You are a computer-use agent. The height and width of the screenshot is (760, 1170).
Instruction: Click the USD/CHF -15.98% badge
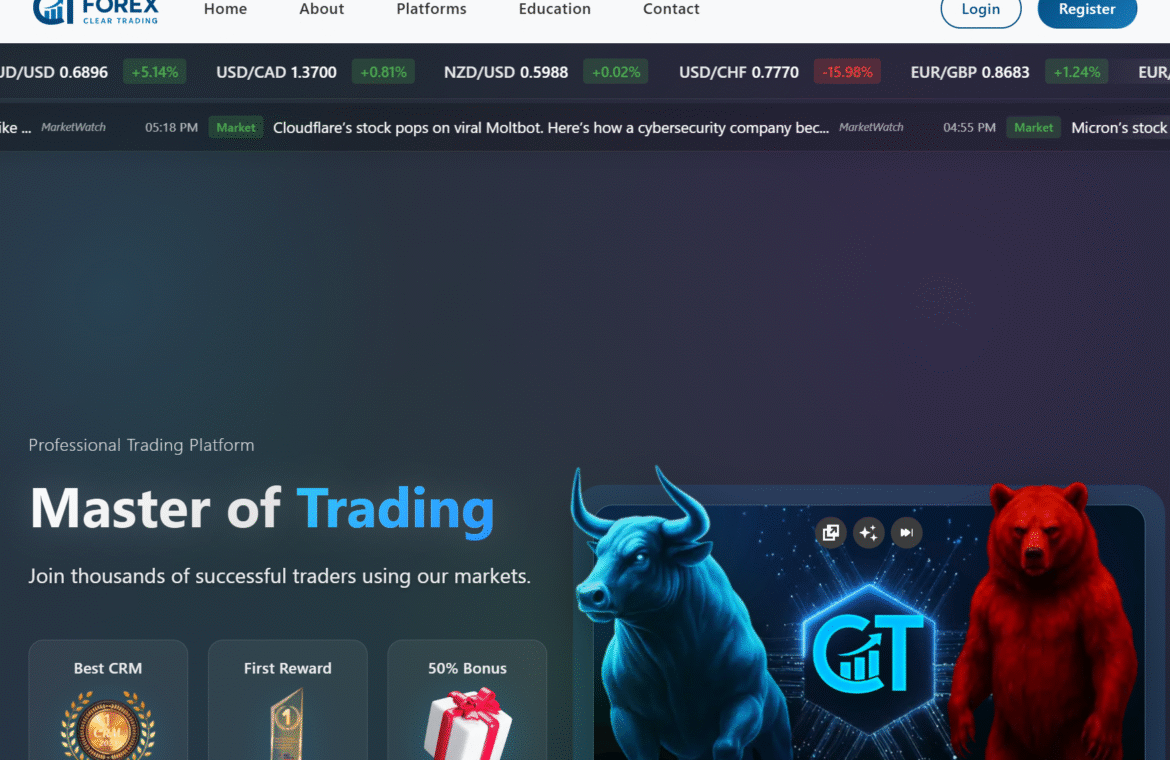point(847,72)
